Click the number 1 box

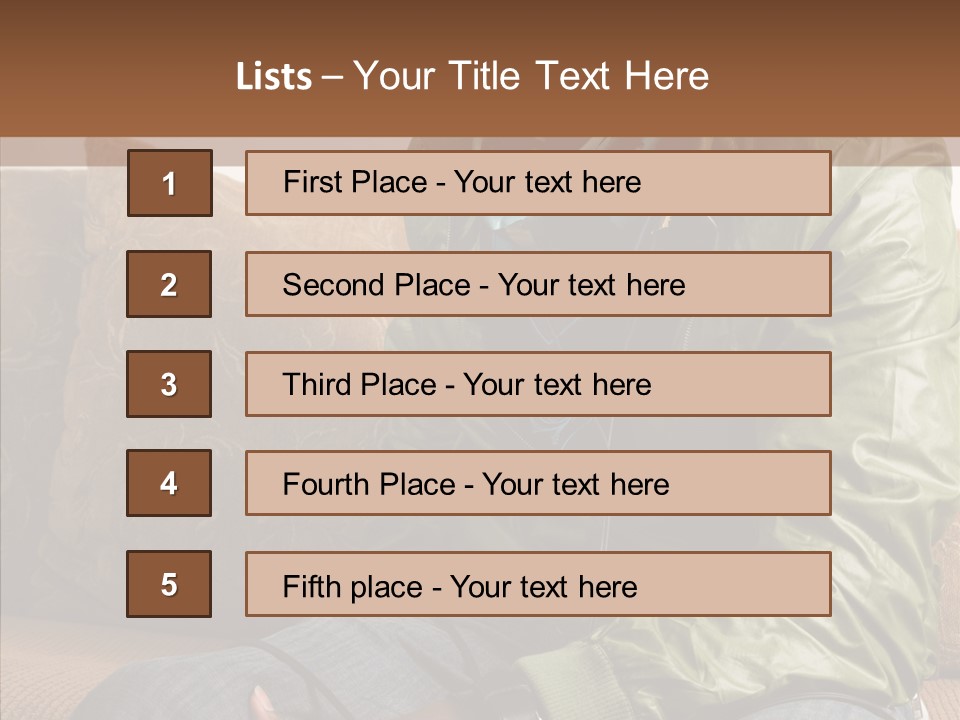click(x=169, y=183)
